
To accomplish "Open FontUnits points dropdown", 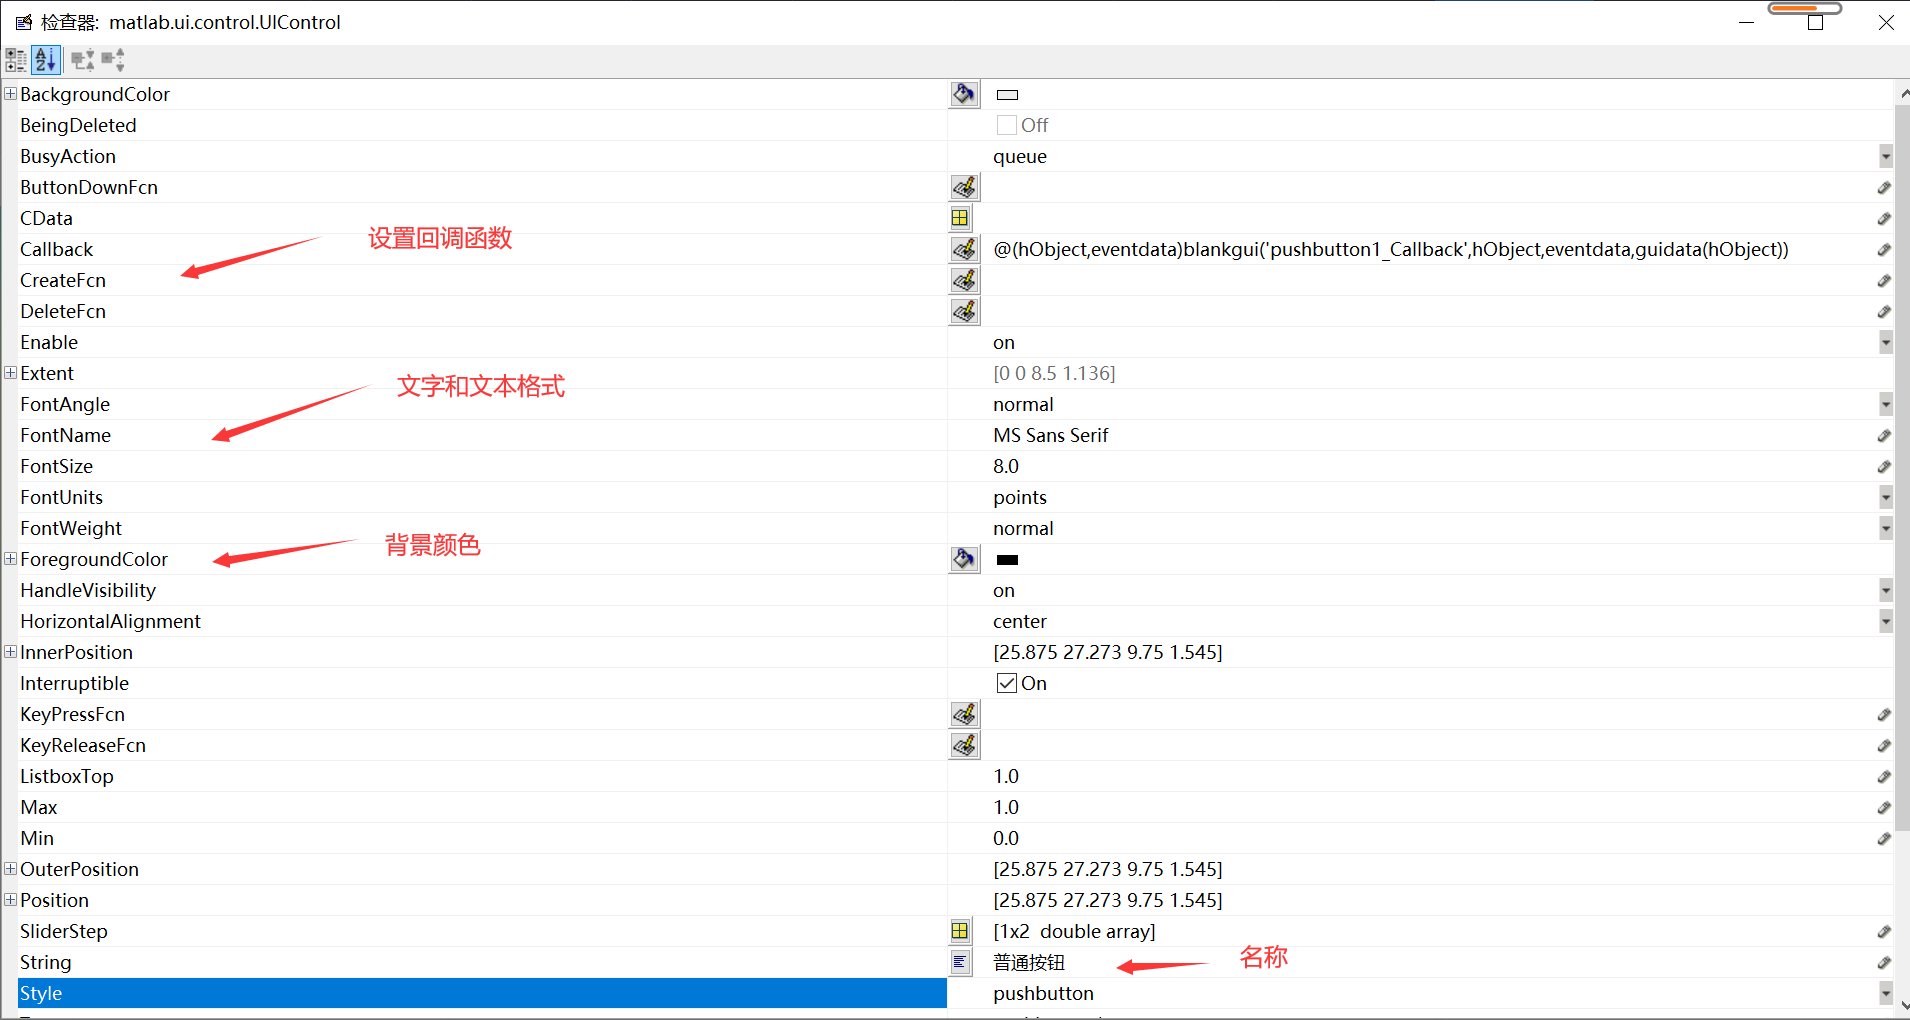I will point(1886,497).
